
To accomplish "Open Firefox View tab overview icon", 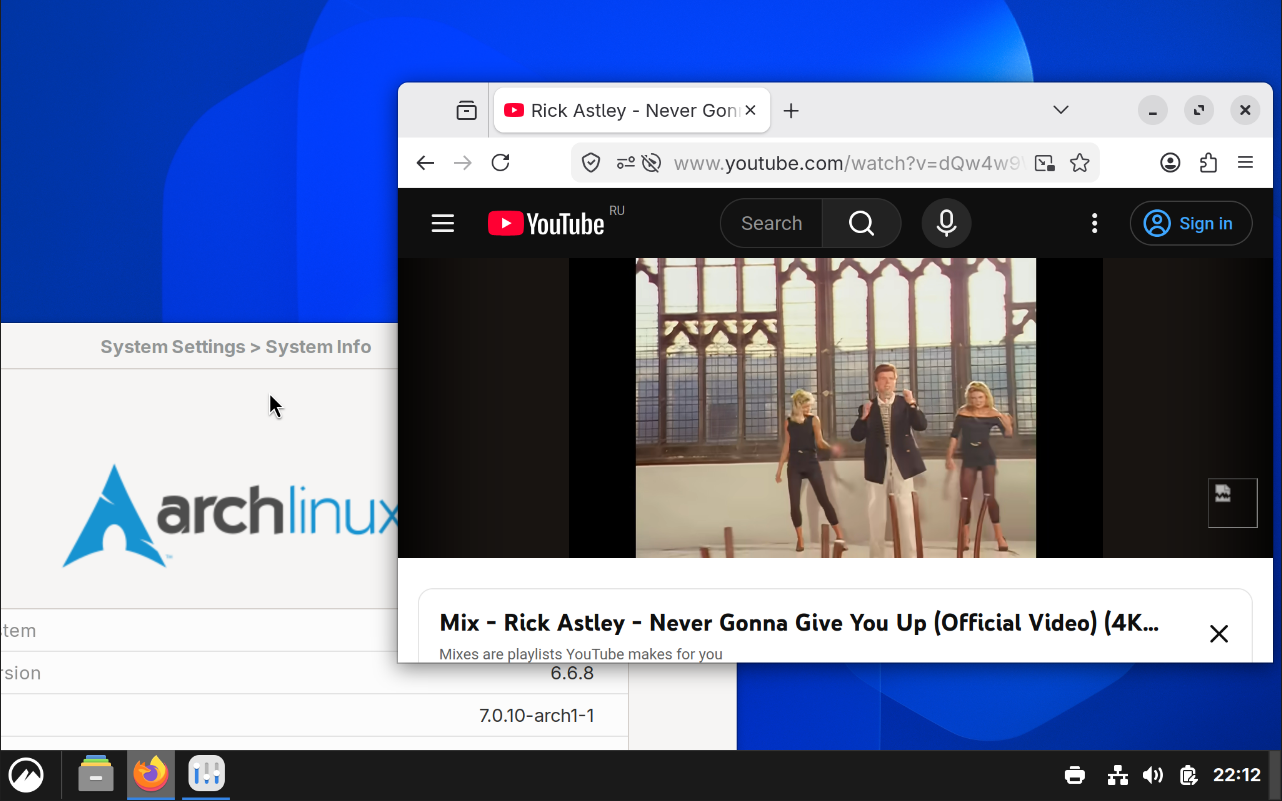I will (466, 110).
